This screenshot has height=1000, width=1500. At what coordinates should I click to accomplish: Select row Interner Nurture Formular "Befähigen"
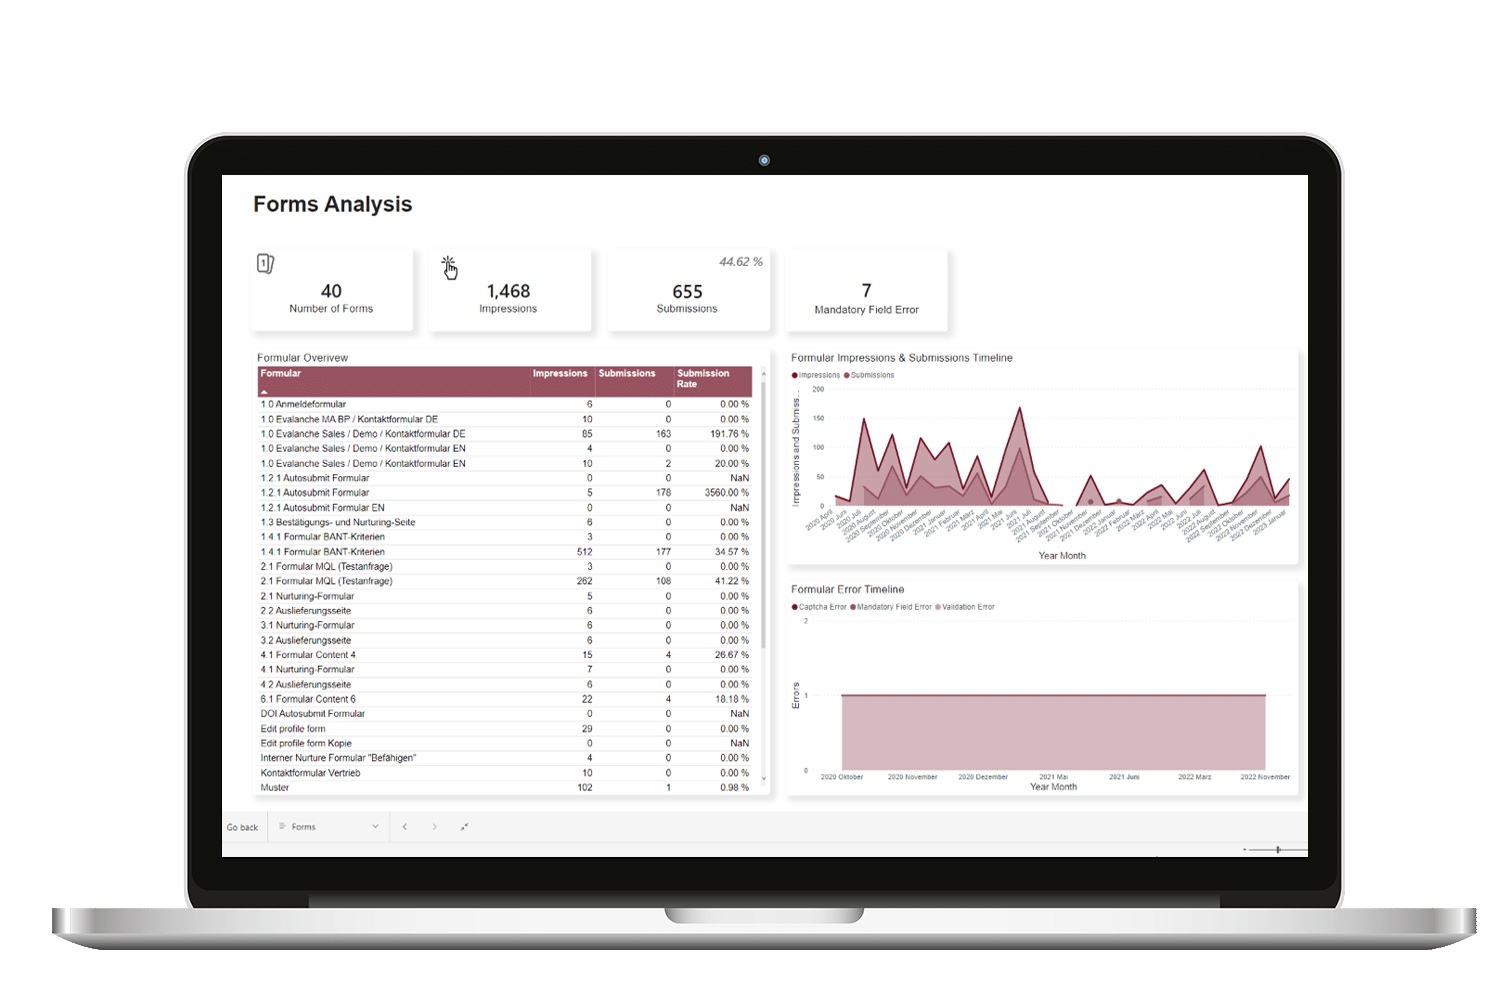pos(507,758)
